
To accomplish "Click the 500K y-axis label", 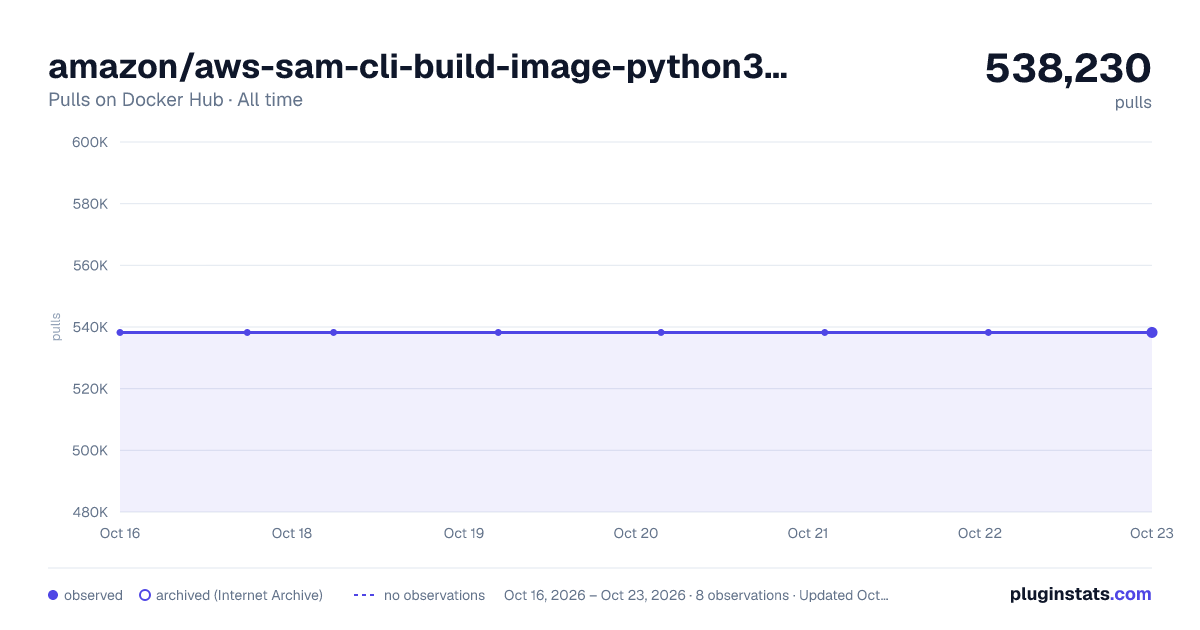I will click(x=90, y=450).
